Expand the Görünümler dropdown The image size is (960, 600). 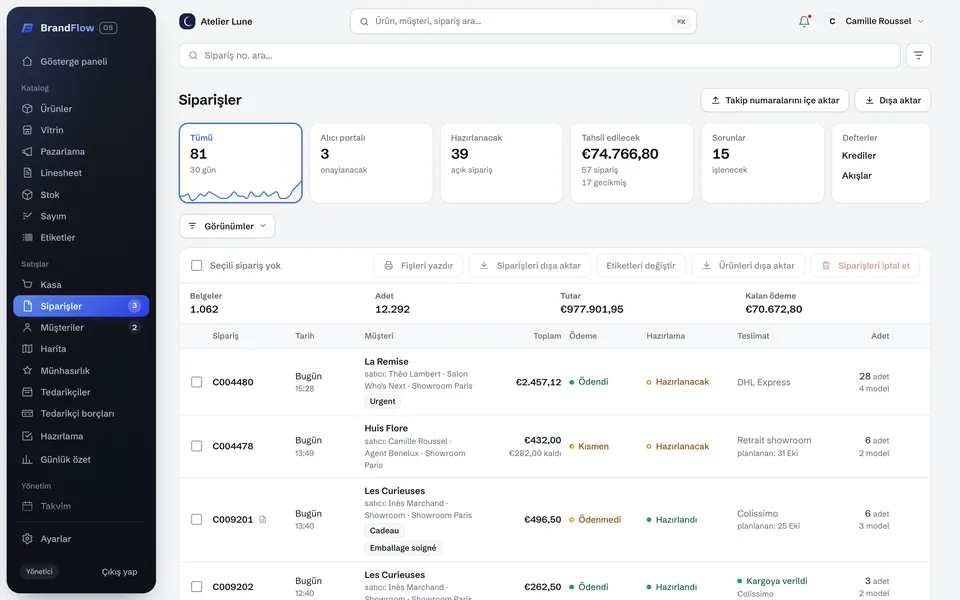(x=227, y=226)
